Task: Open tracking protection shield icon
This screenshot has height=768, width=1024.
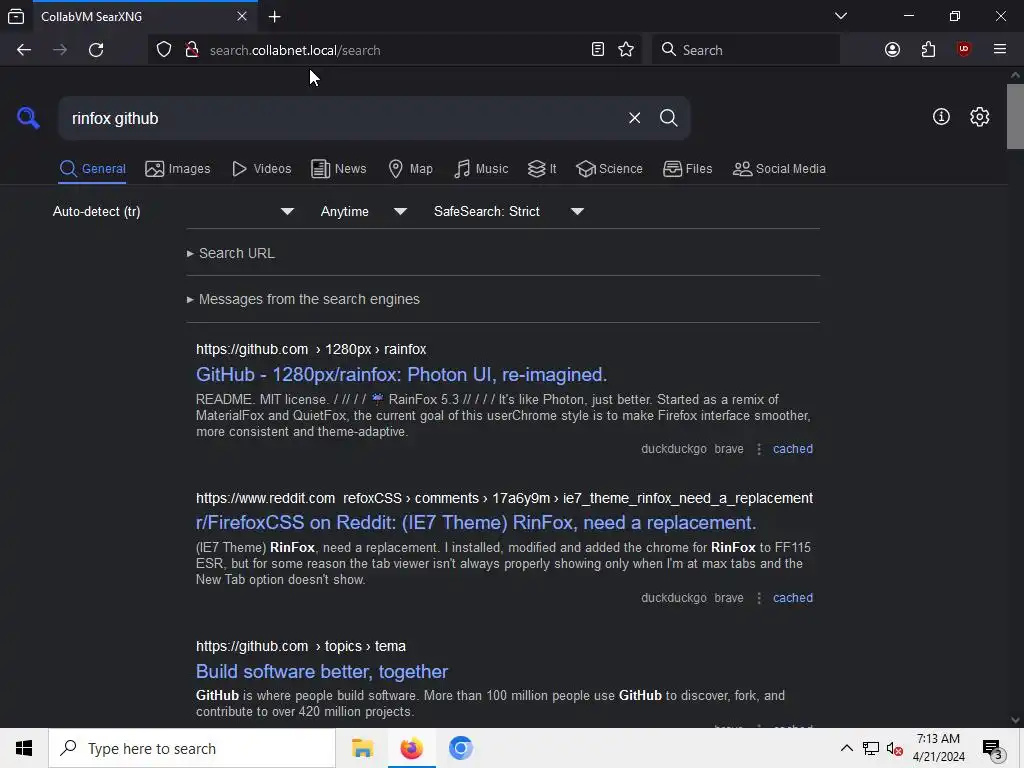Action: point(164,50)
